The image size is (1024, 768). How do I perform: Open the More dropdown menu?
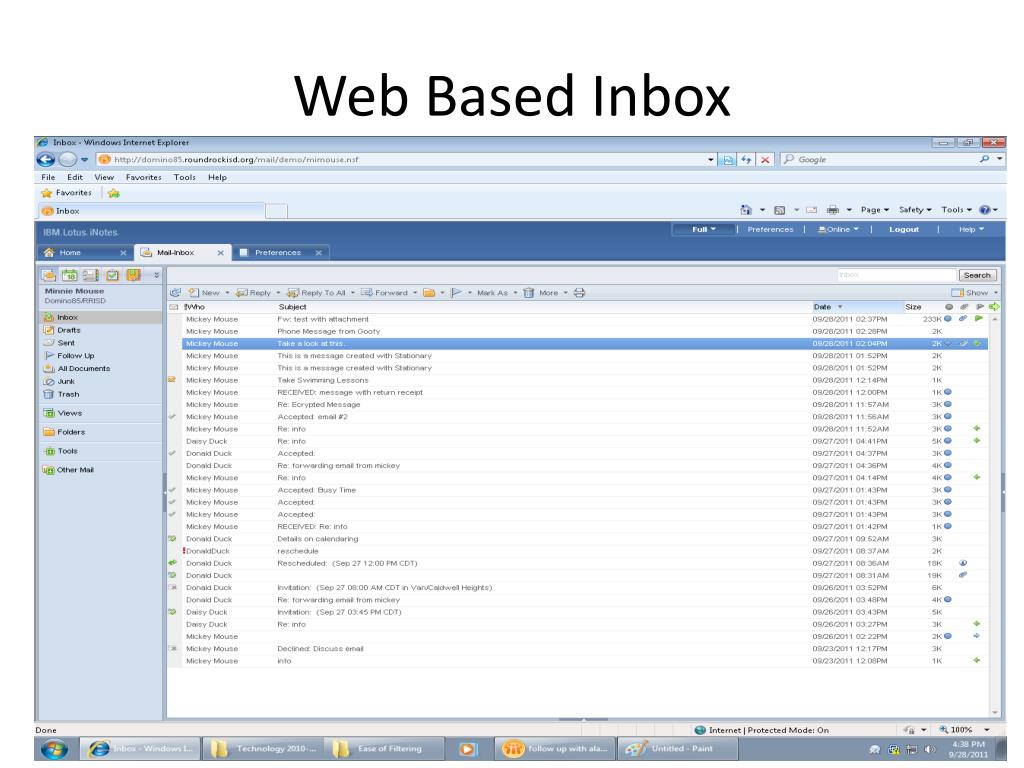[553, 293]
